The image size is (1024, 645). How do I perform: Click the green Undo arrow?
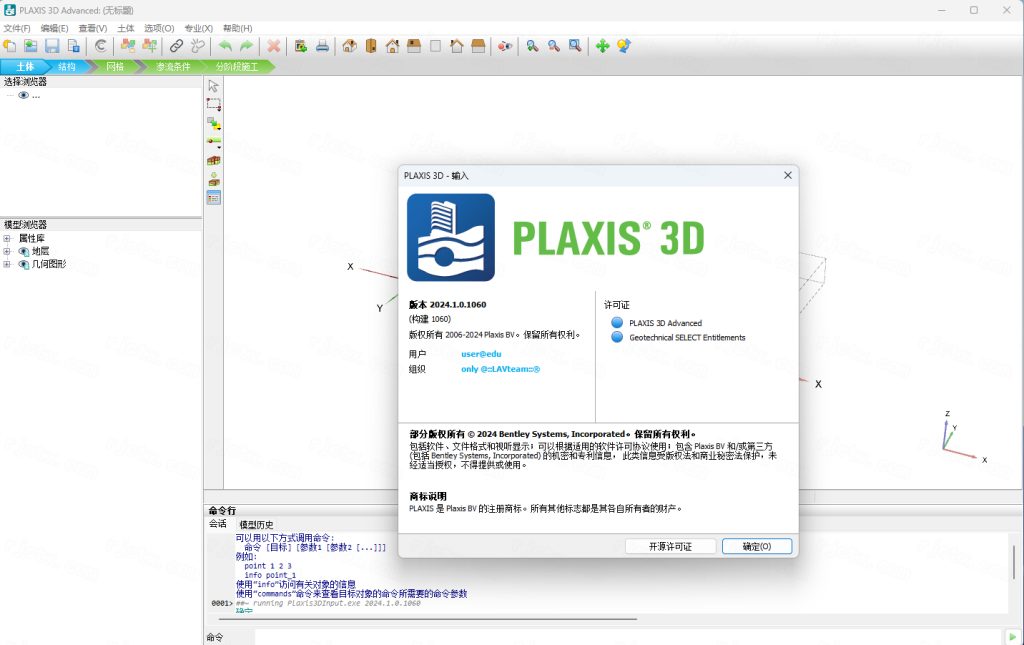pyautogui.click(x=225, y=46)
